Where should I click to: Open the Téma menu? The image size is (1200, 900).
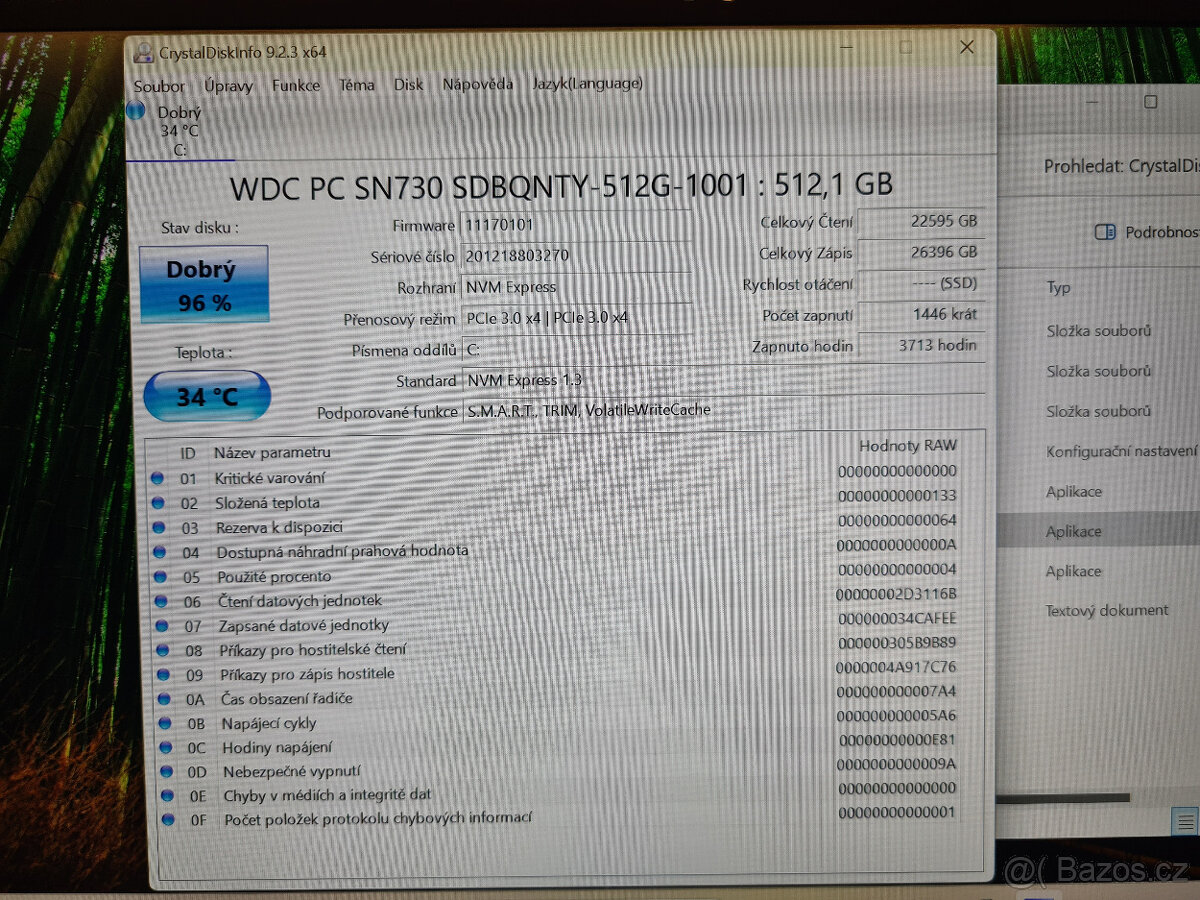(357, 85)
